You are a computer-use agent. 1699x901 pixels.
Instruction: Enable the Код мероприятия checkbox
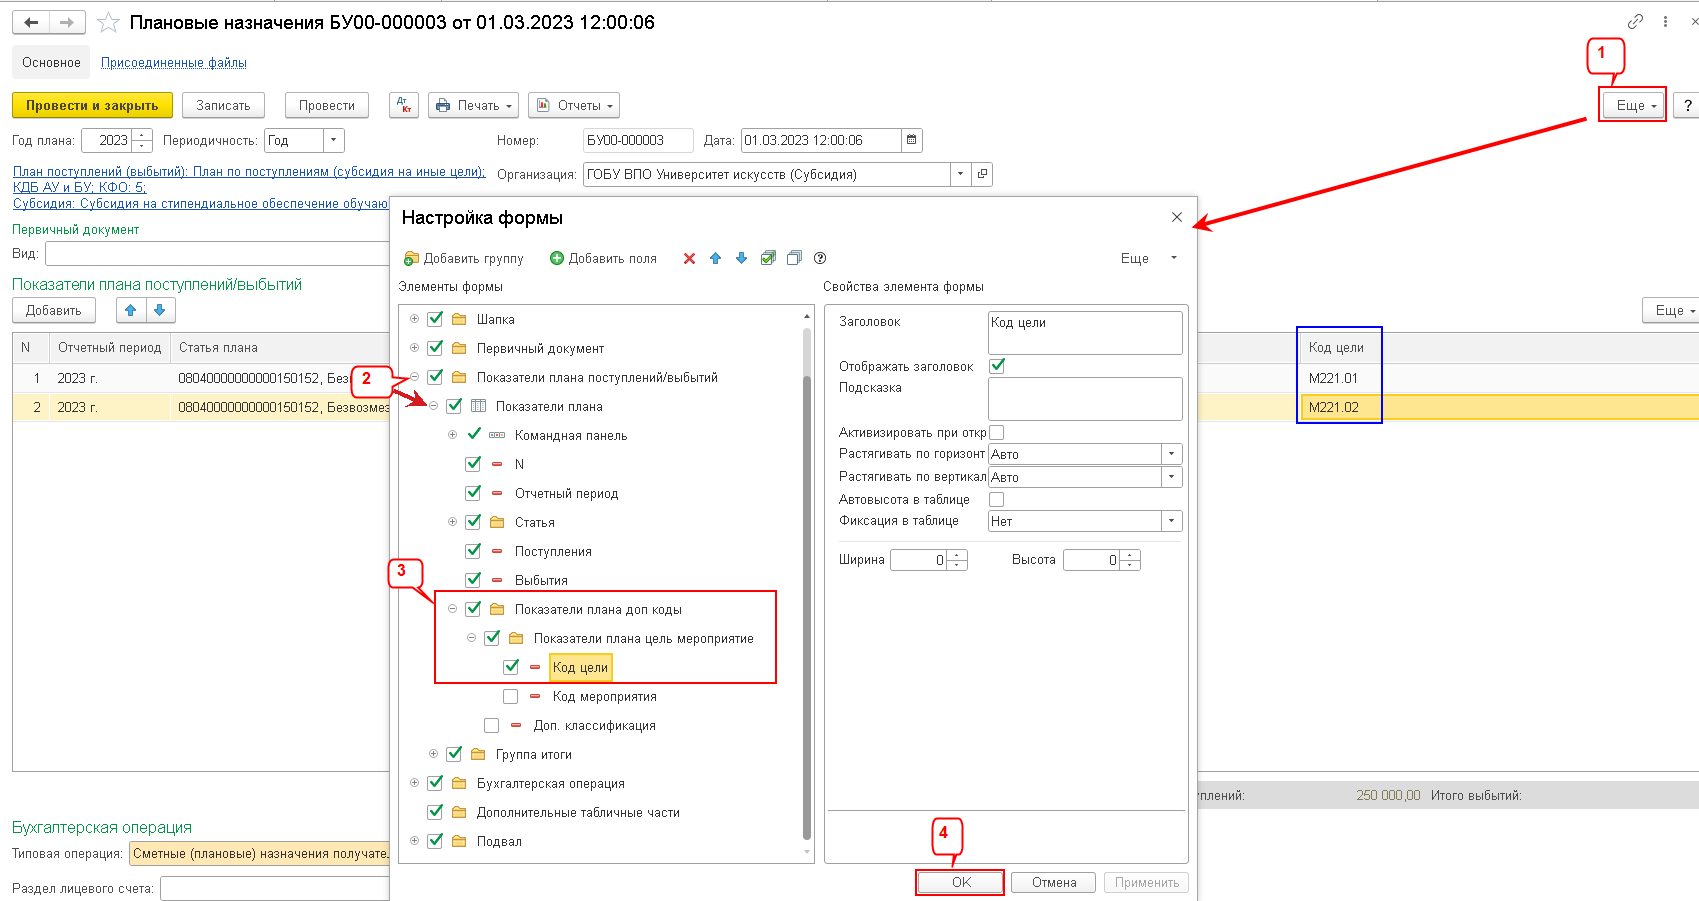coord(511,696)
